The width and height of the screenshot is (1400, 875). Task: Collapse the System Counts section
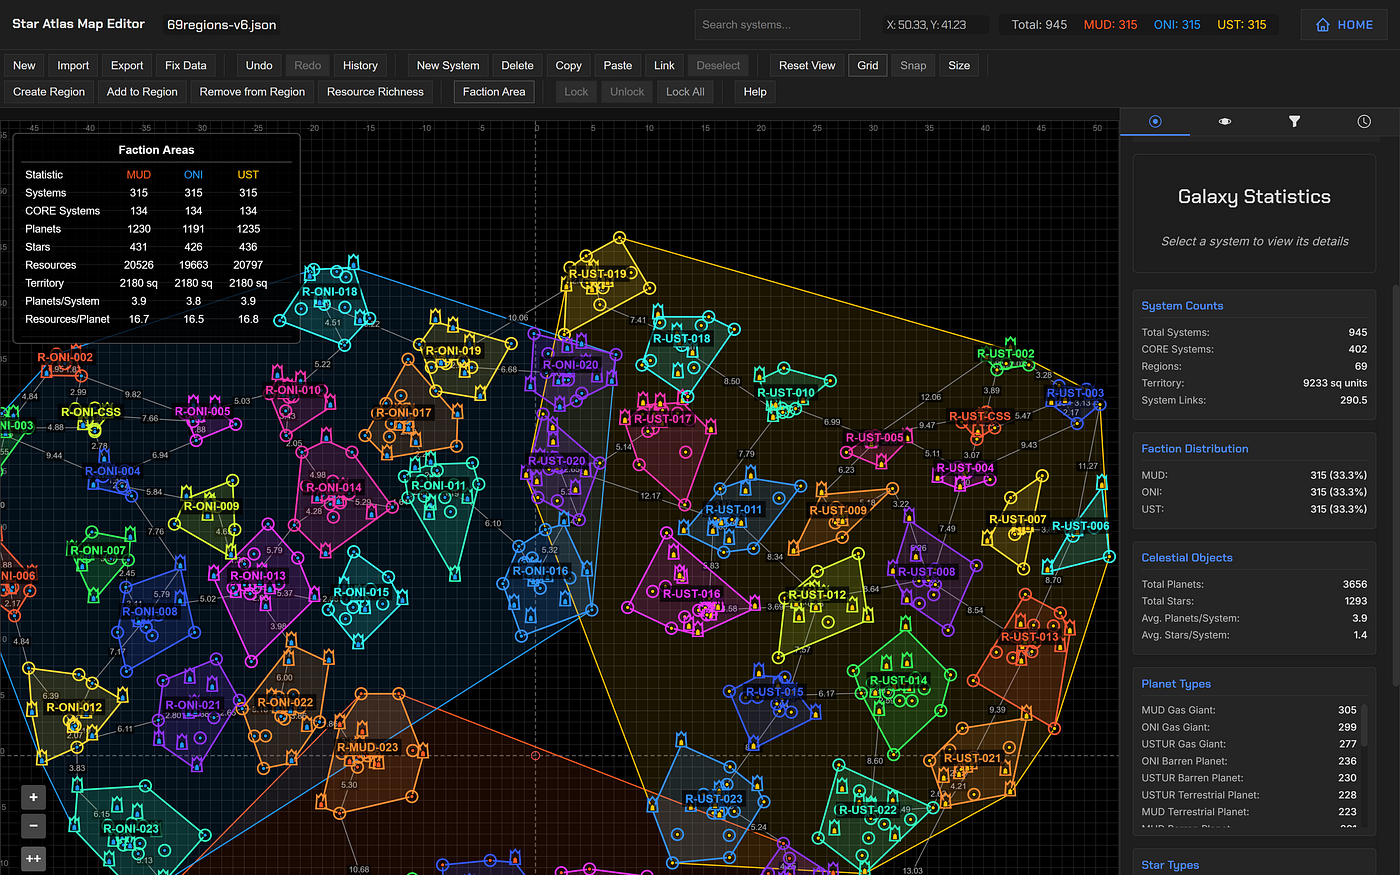(x=1182, y=305)
